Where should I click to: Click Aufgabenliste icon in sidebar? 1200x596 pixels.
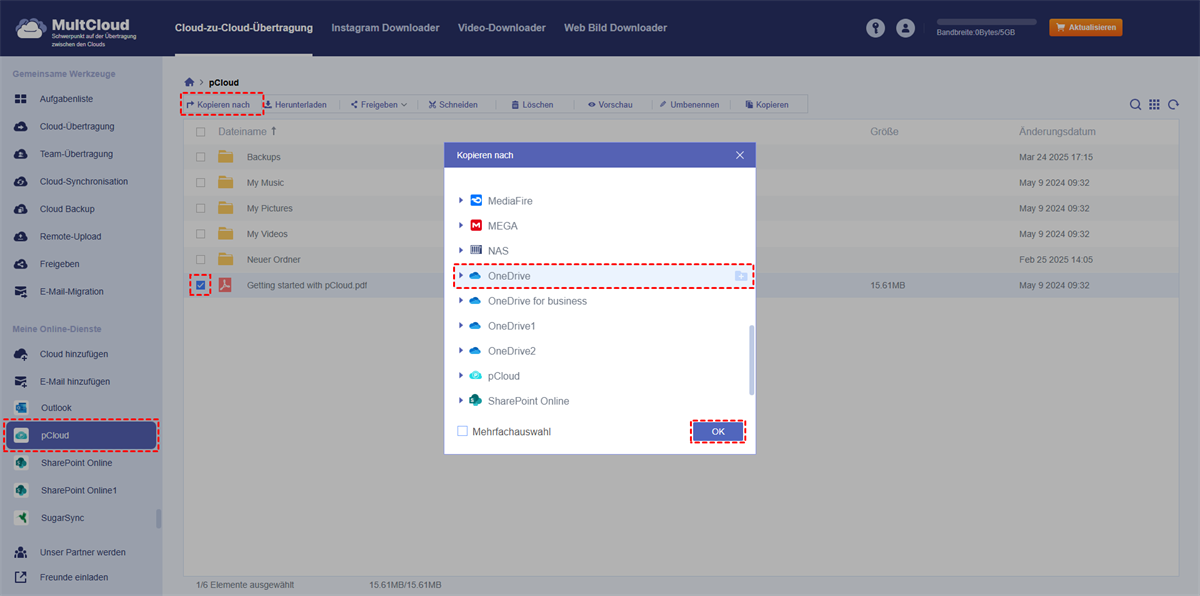pyautogui.click(x=21, y=99)
